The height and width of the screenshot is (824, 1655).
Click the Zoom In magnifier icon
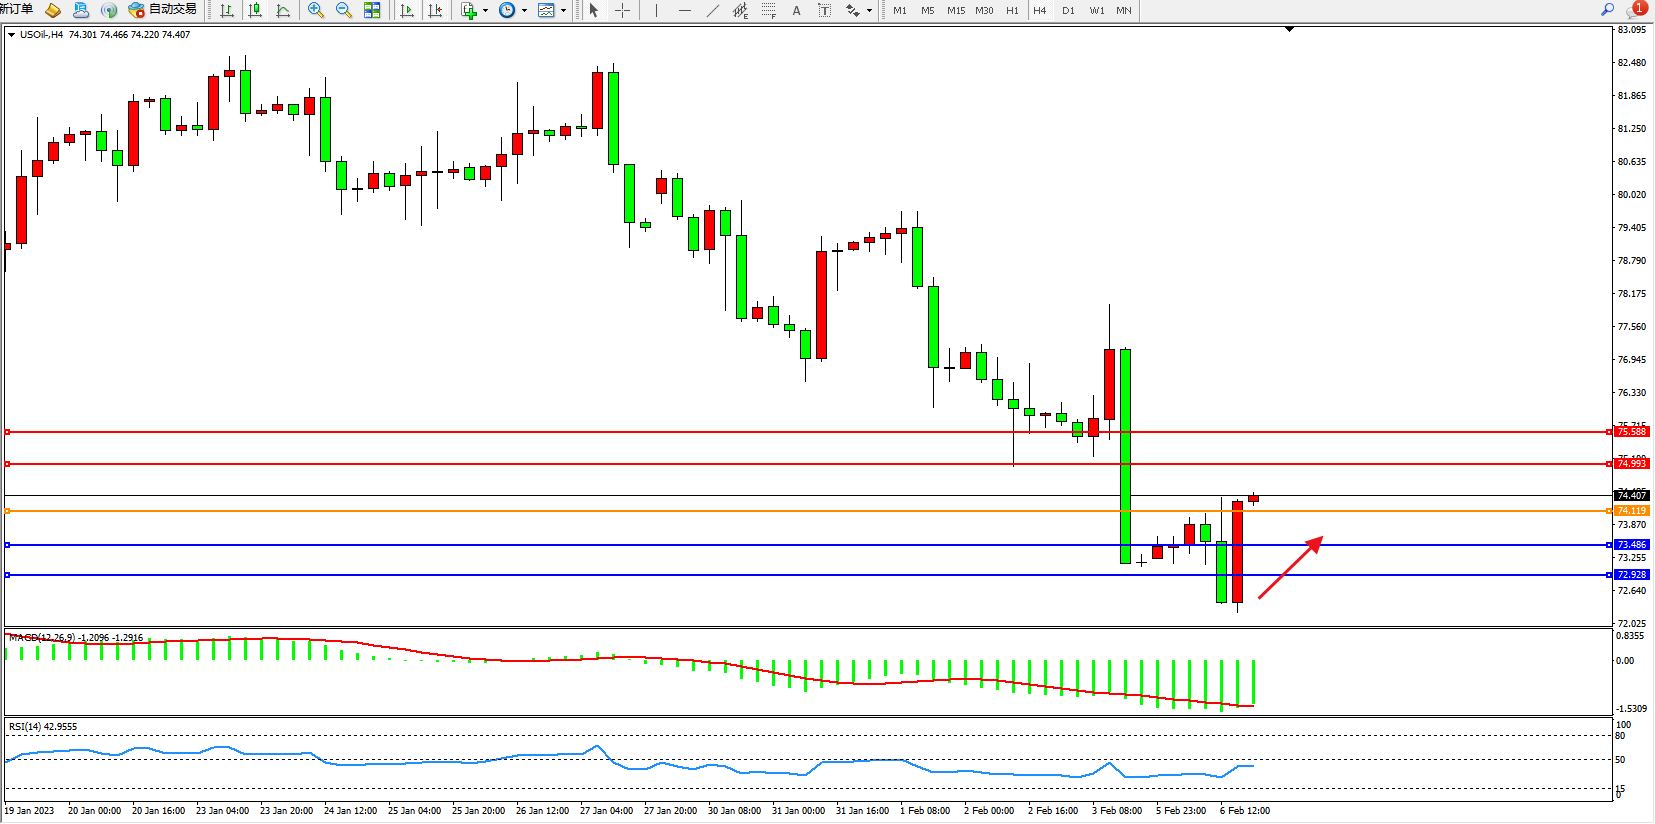[316, 10]
